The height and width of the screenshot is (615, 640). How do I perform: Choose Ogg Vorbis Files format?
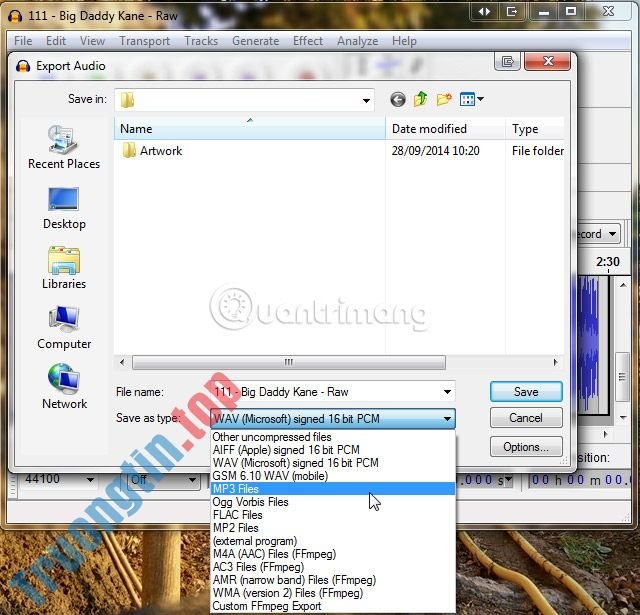333,502
